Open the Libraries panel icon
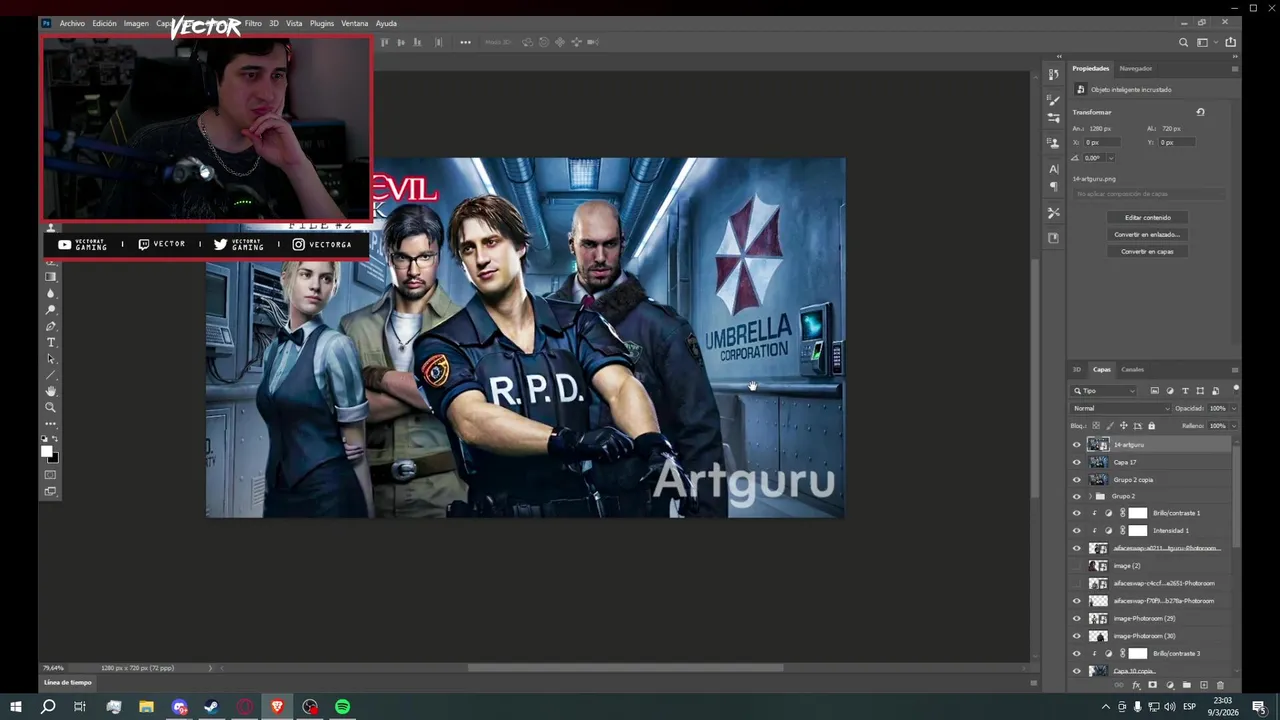The image size is (1280, 720). point(1053,238)
